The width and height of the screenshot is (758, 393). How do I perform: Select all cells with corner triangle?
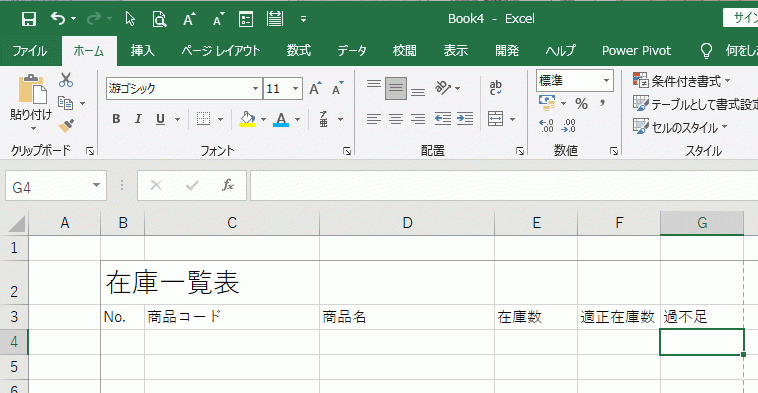point(16,224)
